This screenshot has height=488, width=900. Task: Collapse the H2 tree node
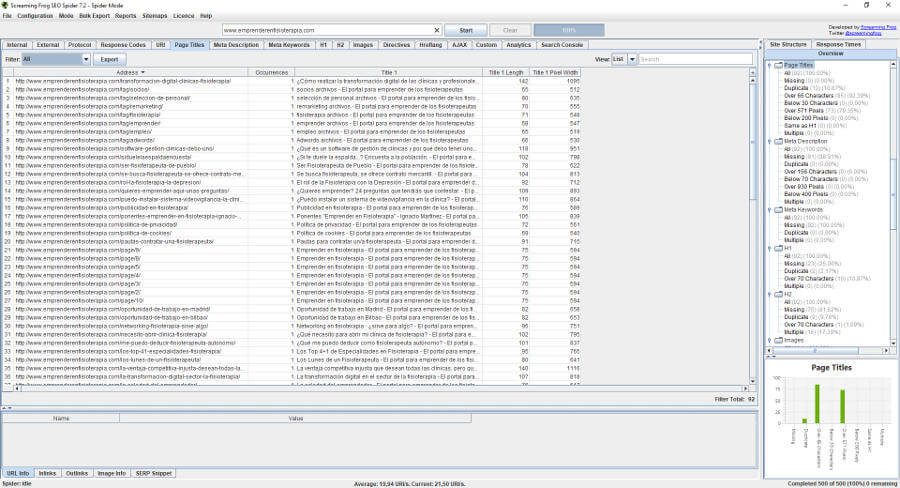pos(770,295)
